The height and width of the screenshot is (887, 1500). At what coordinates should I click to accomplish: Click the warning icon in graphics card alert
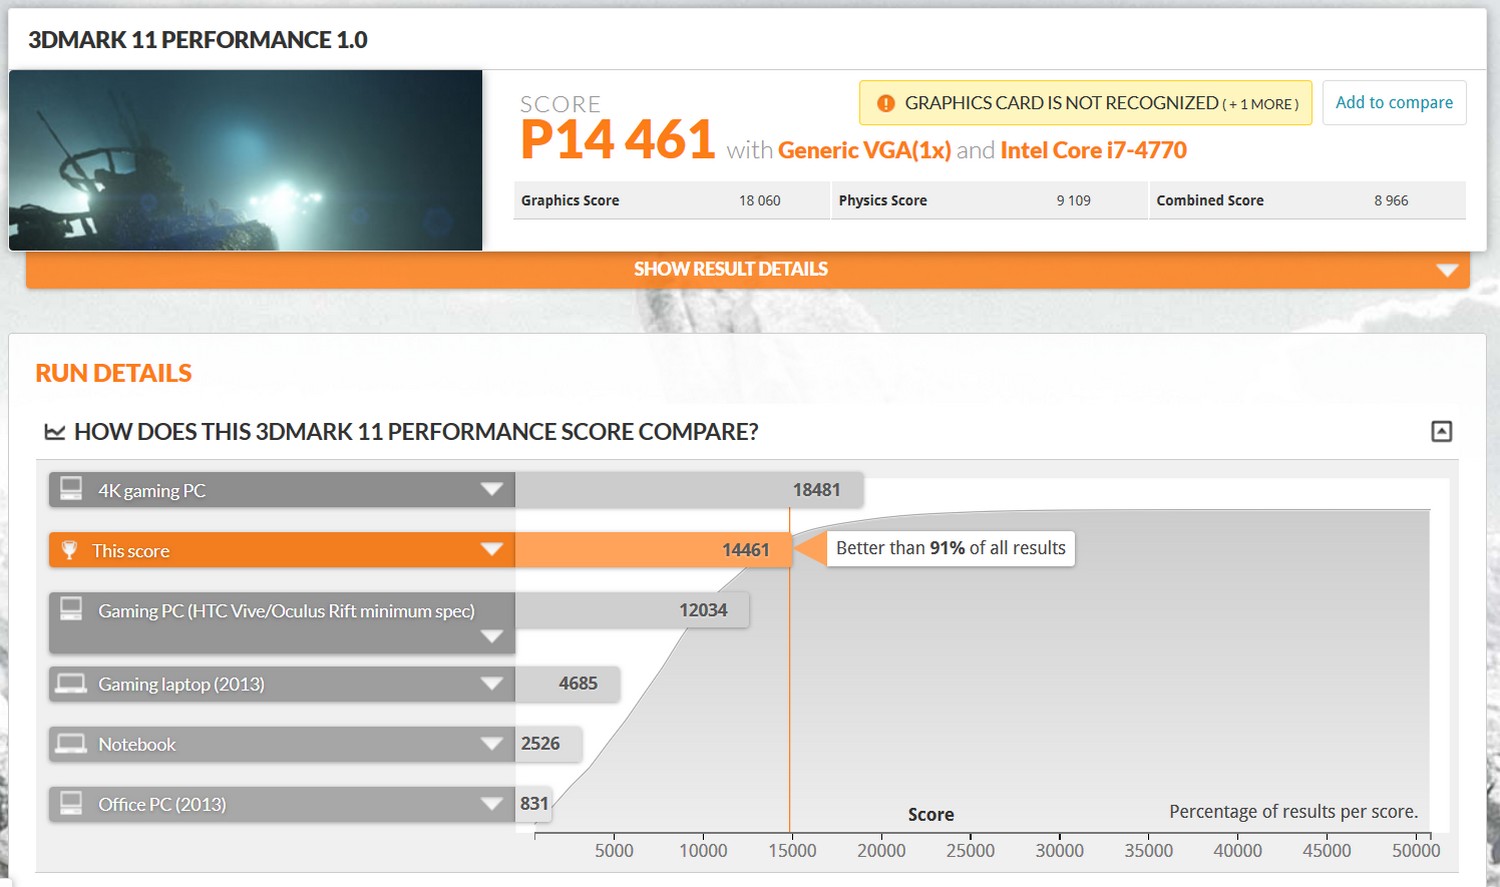point(885,103)
